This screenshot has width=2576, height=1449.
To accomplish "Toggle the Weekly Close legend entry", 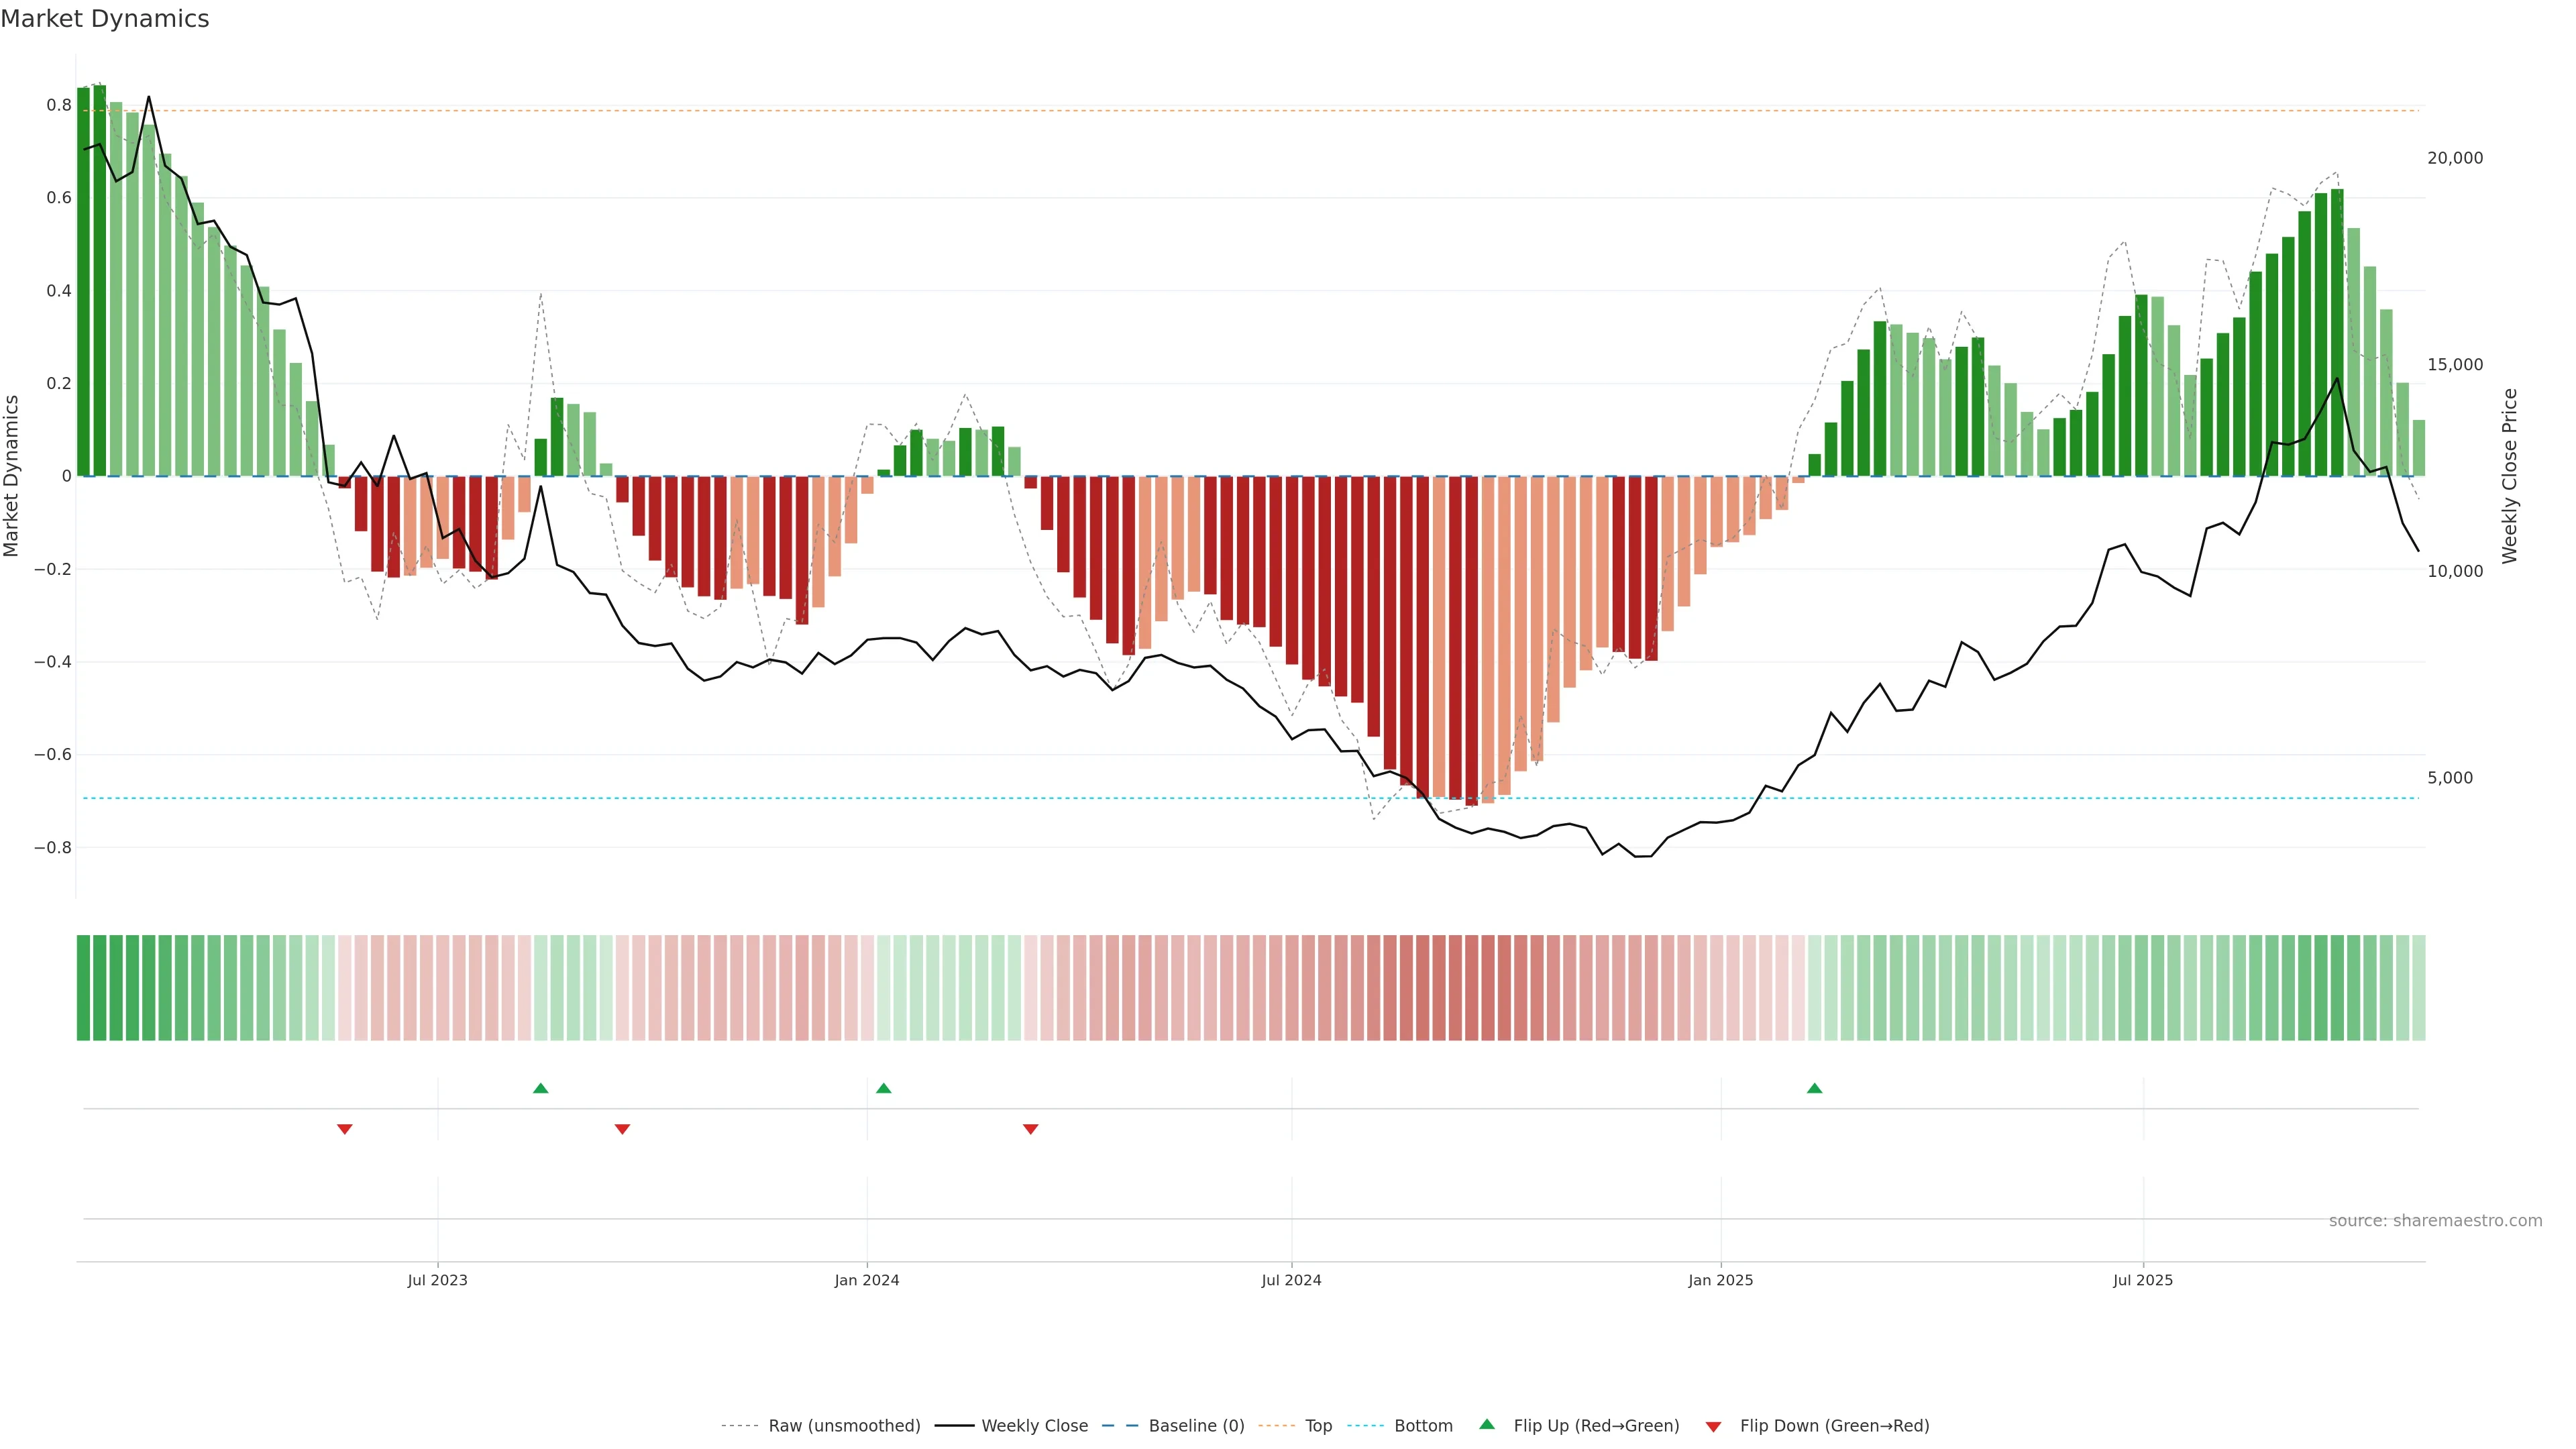I will [1034, 1425].
